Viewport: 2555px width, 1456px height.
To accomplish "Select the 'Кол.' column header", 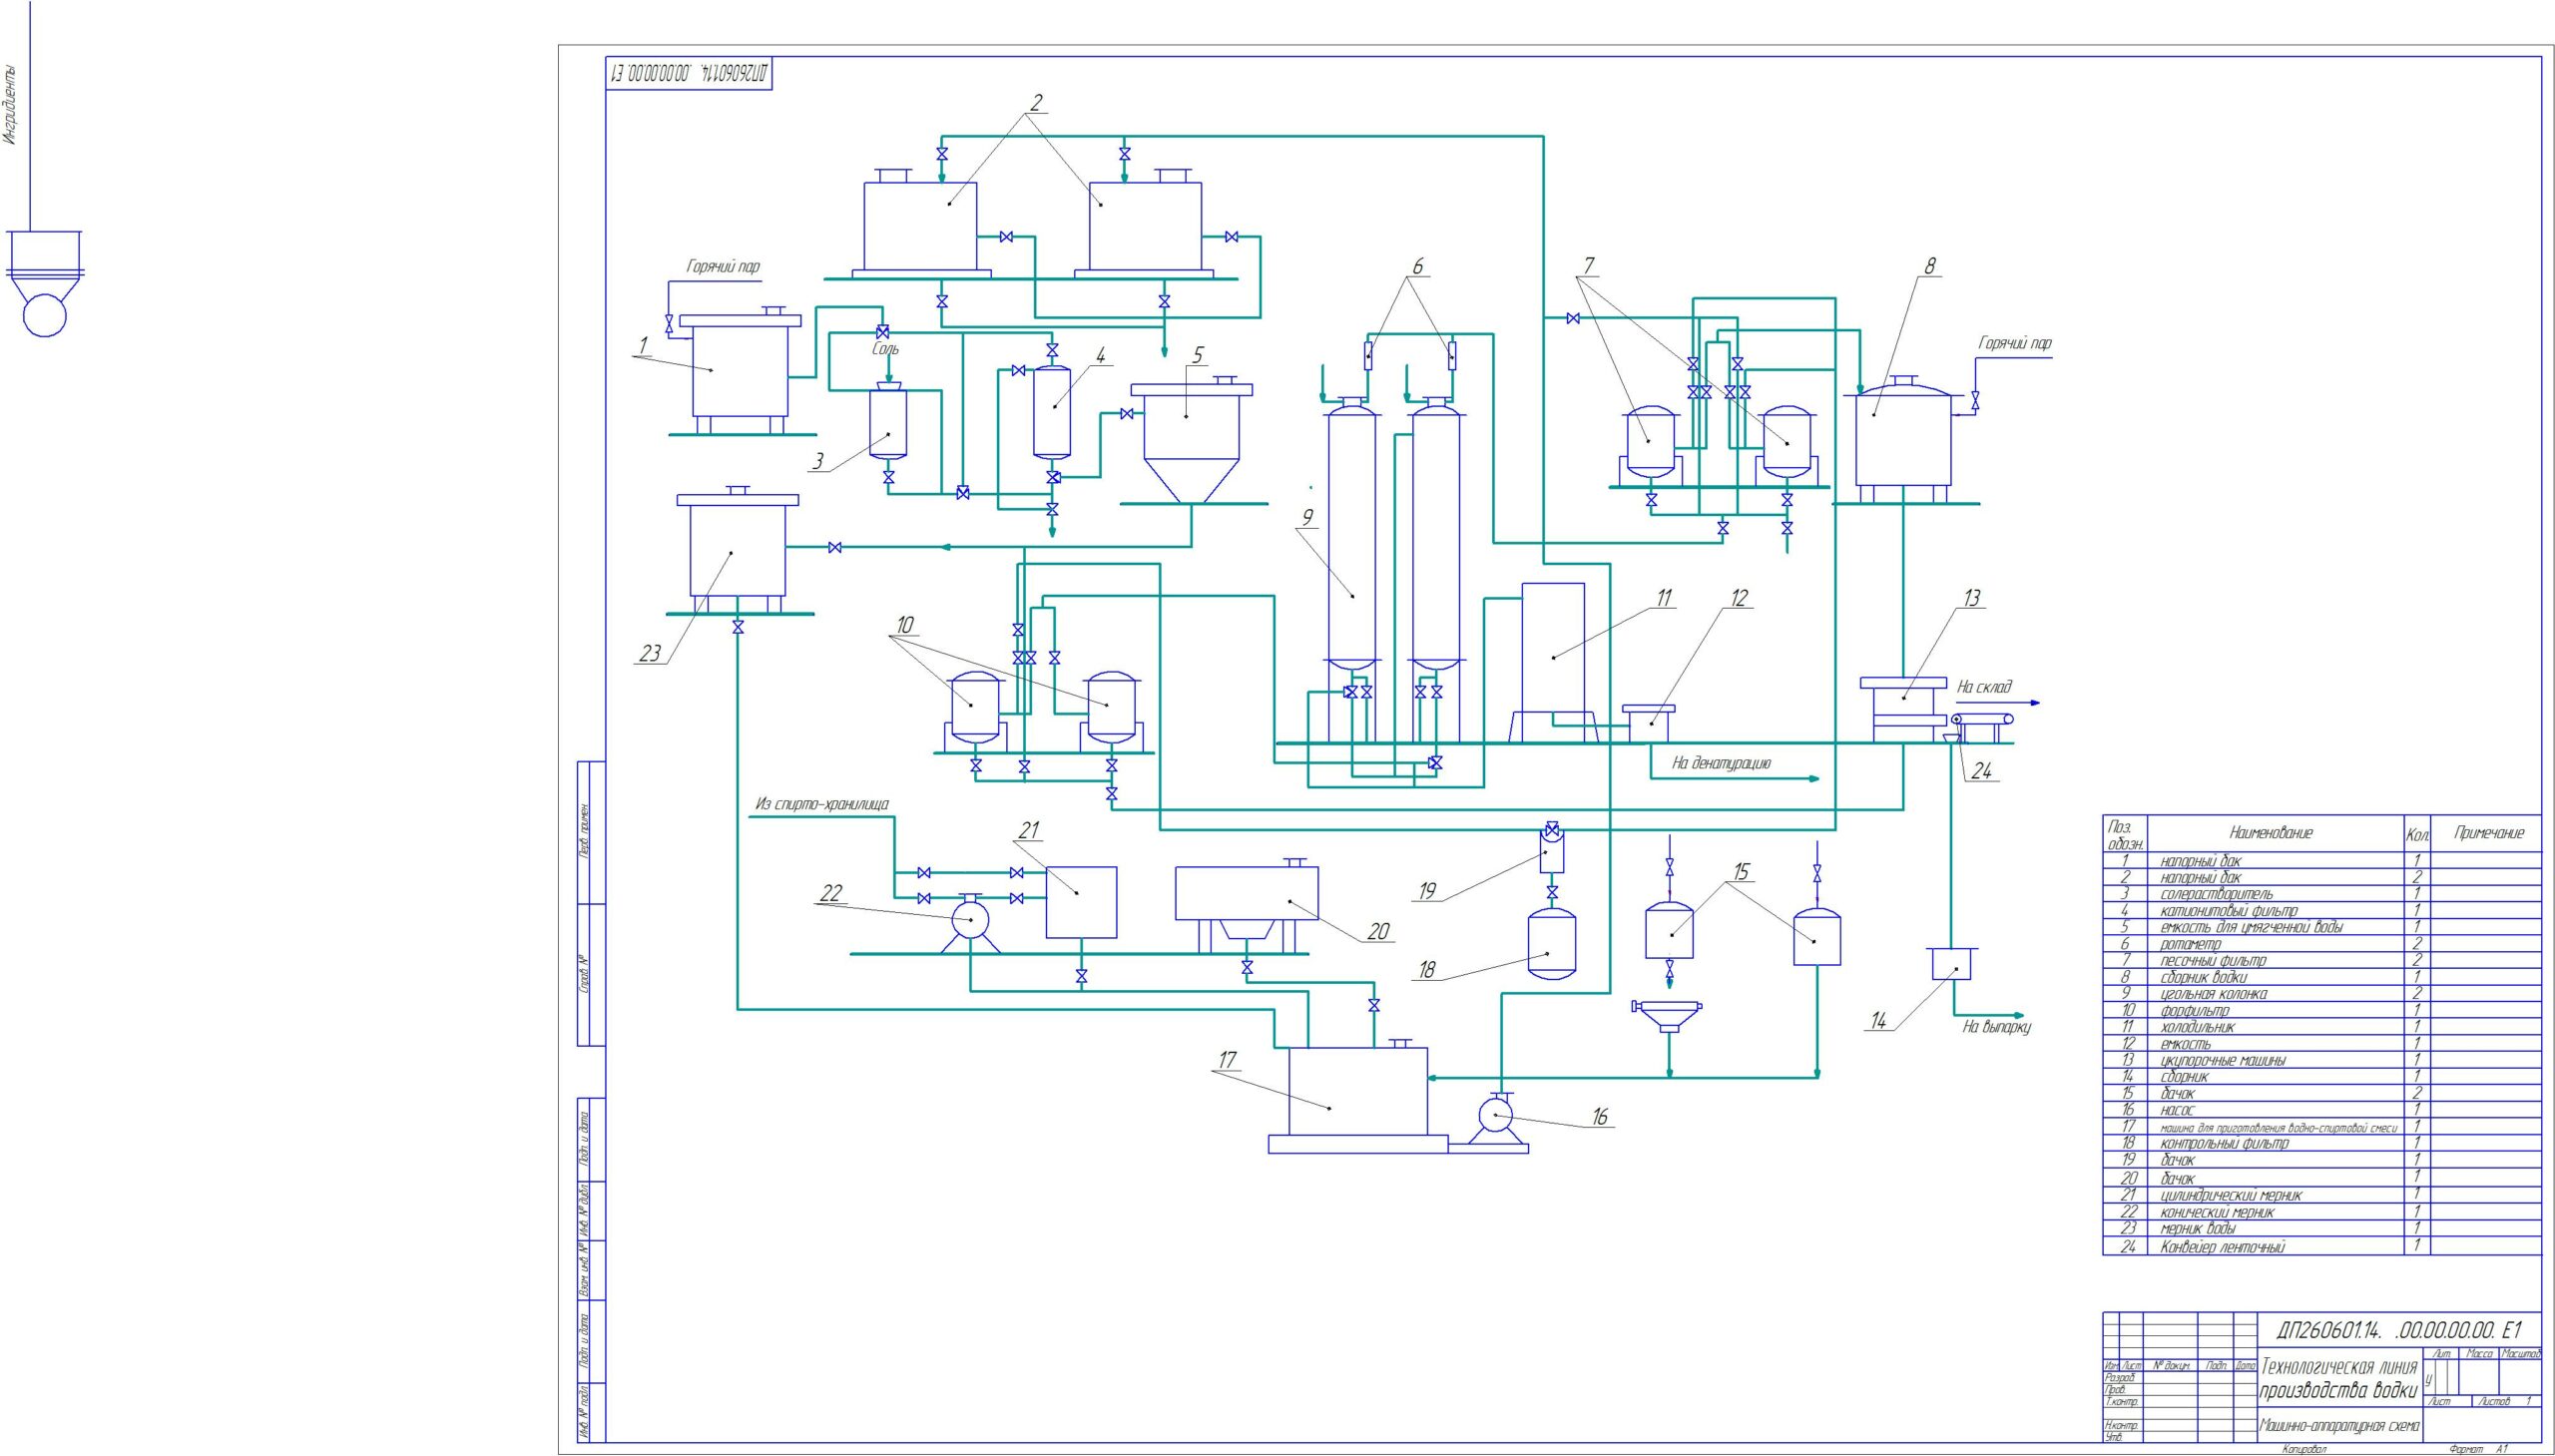I will [x=2416, y=834].
